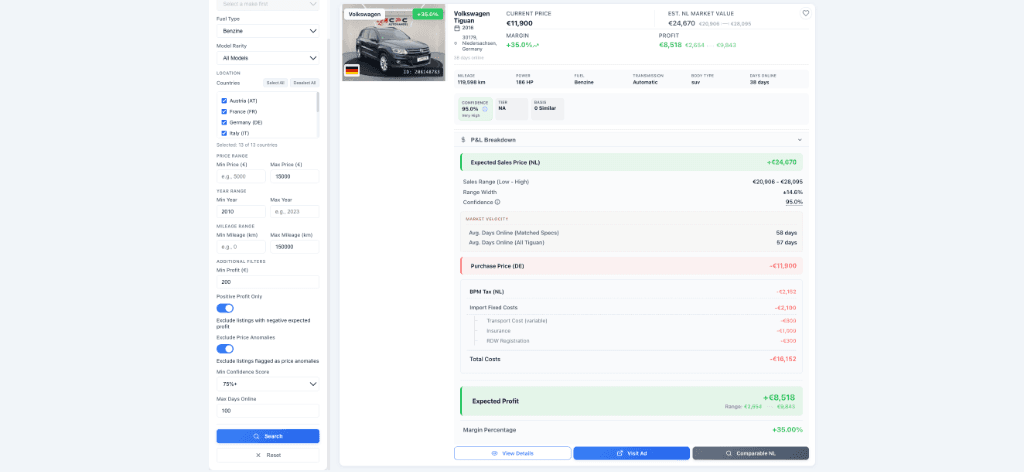Click the Max Days Online field showing 100
Viewport: 1024px width, 472px height.
pos(268,411)
